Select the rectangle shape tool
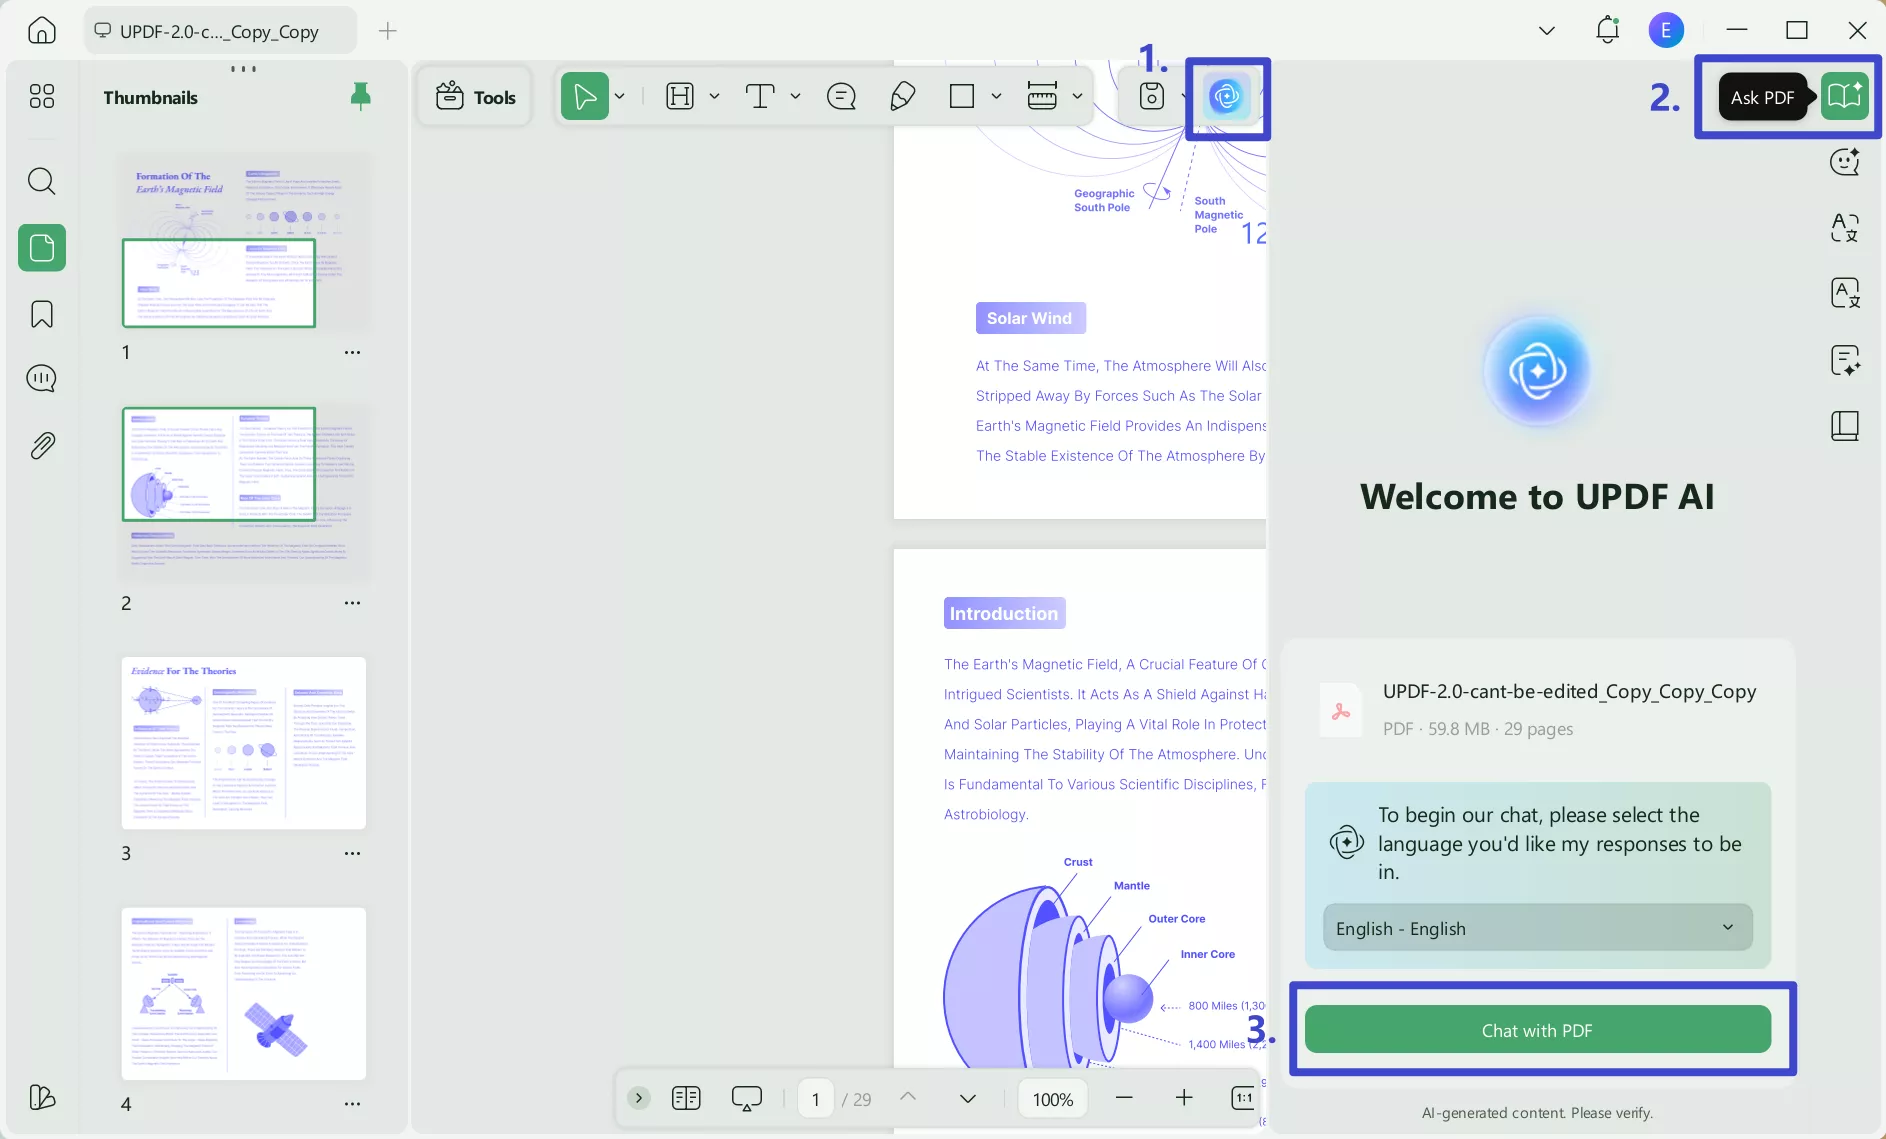This screenshot has width=1886, height=1139. pyautogui.click(x=963, y=96)
